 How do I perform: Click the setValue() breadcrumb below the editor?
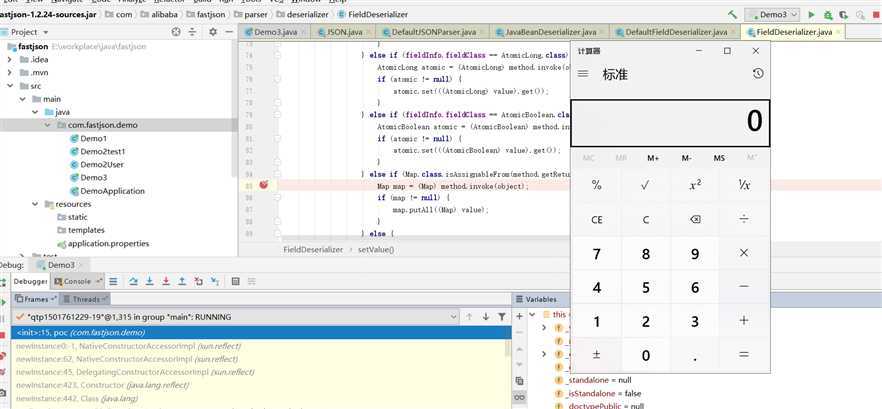376,249
